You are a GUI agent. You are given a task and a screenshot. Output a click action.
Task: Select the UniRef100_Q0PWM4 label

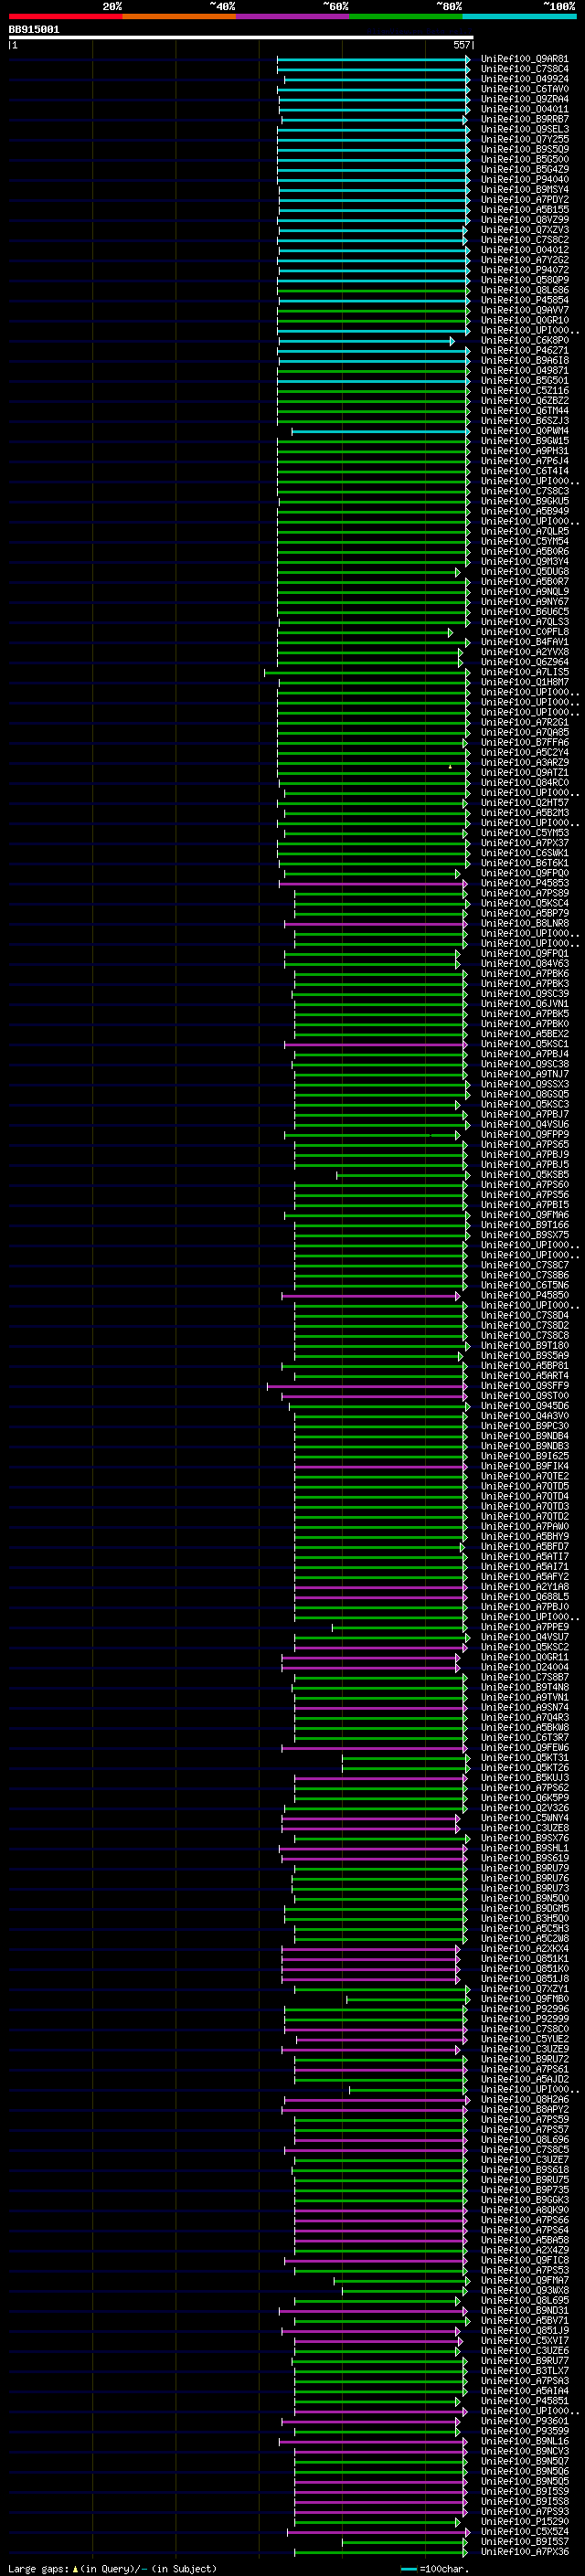coord(525,431)
